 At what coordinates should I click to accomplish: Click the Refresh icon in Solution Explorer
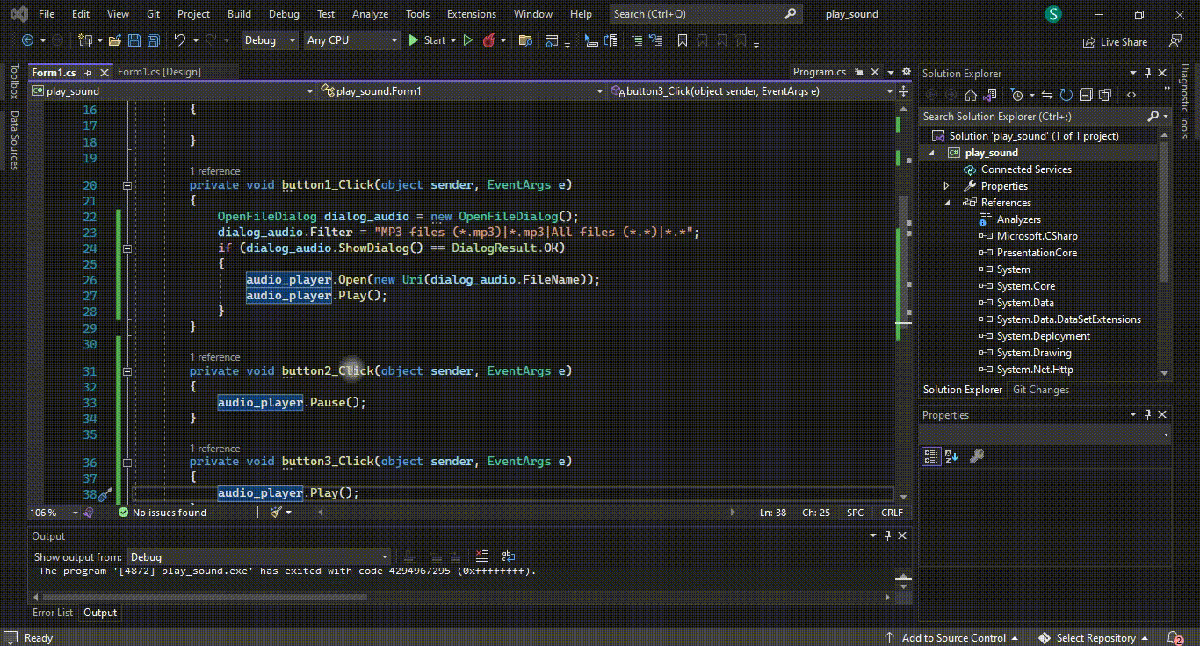[1065, 95]
